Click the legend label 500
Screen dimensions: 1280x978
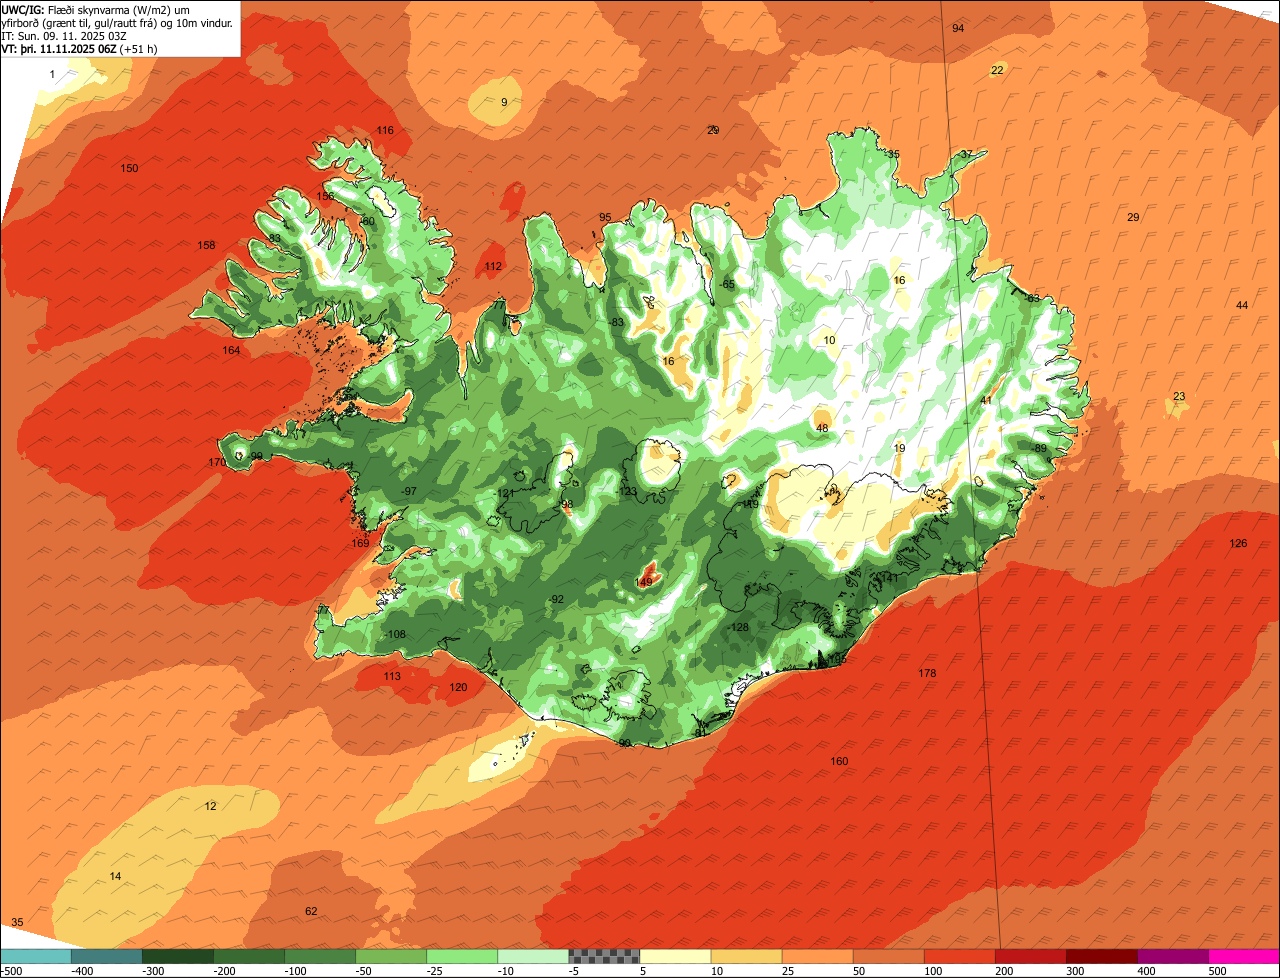tap(1217, 971)
